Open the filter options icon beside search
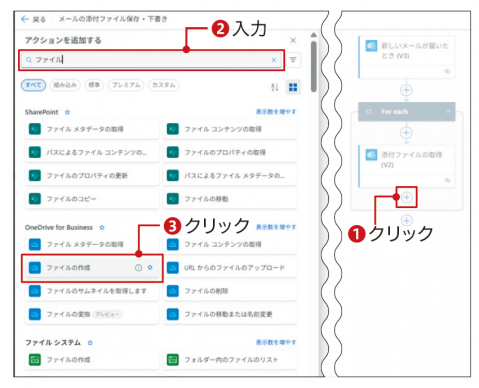 coord(293,60)
